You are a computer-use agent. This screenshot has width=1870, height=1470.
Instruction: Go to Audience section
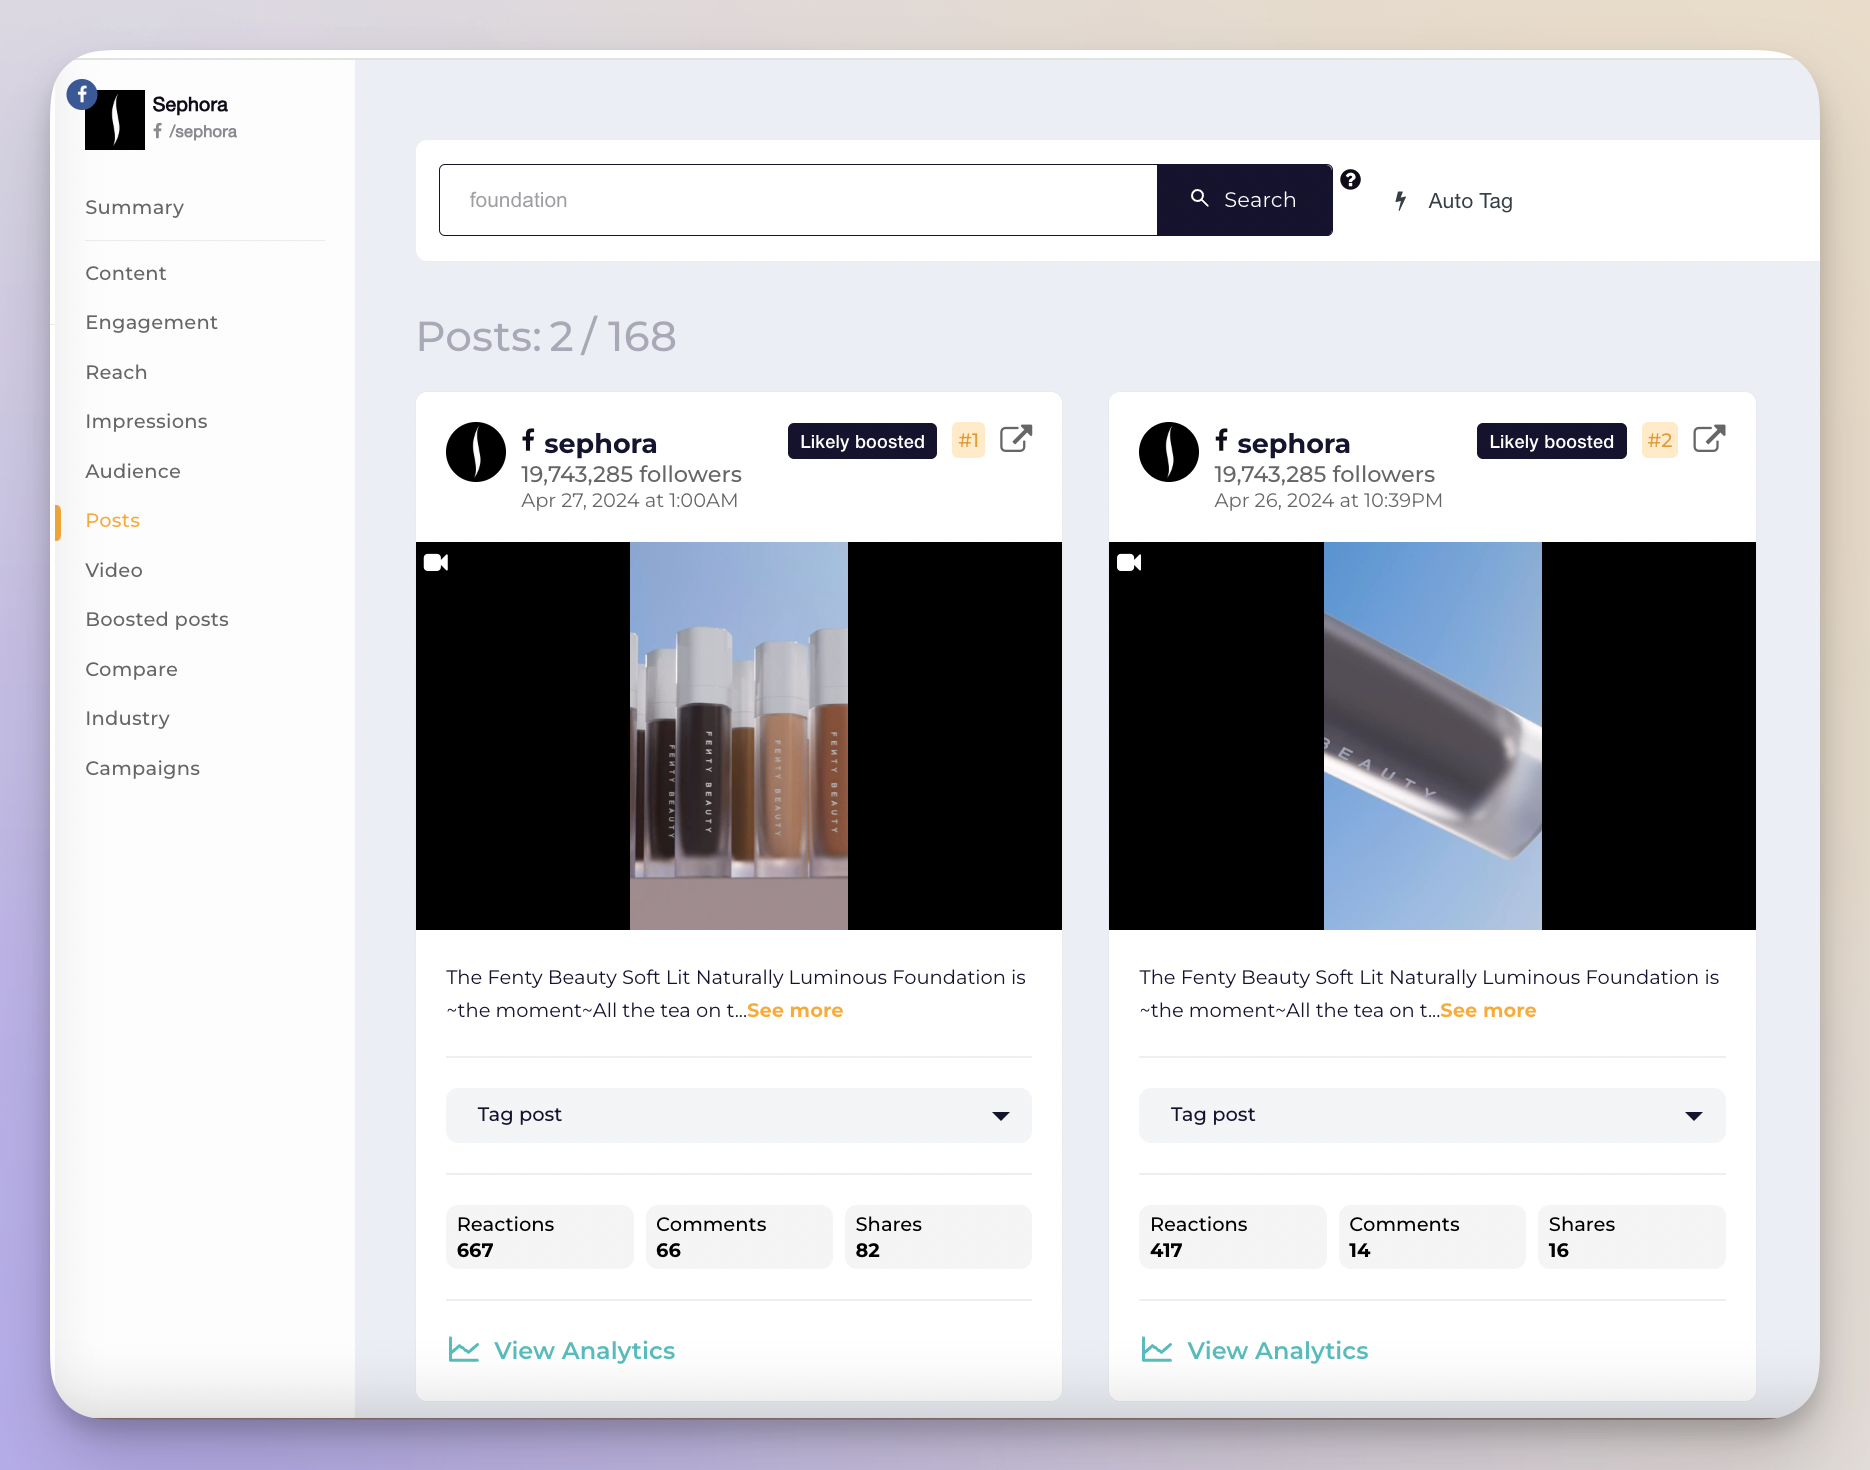pos(133,471)
